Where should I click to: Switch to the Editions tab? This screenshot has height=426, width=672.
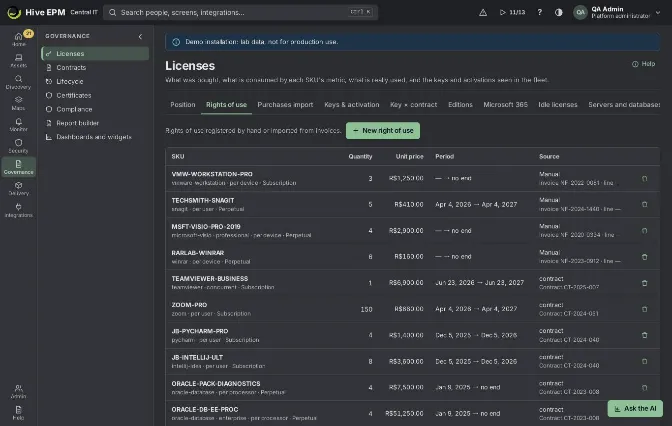[460, 105]
